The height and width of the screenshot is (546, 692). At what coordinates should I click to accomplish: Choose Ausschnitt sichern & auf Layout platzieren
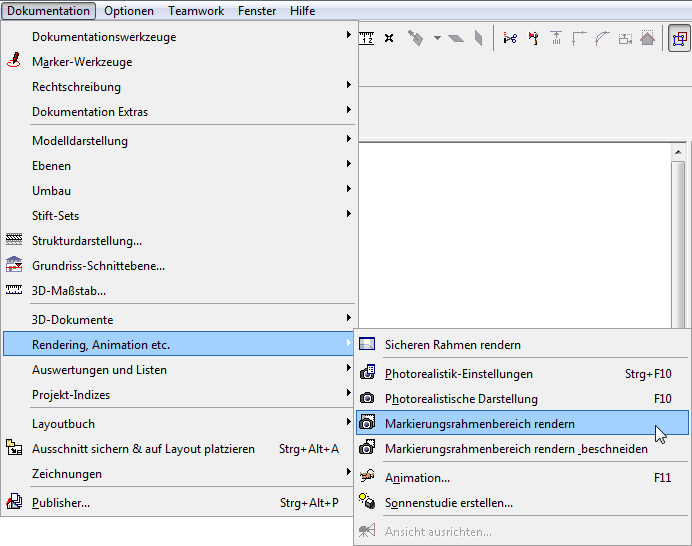[x=179, y=448]
